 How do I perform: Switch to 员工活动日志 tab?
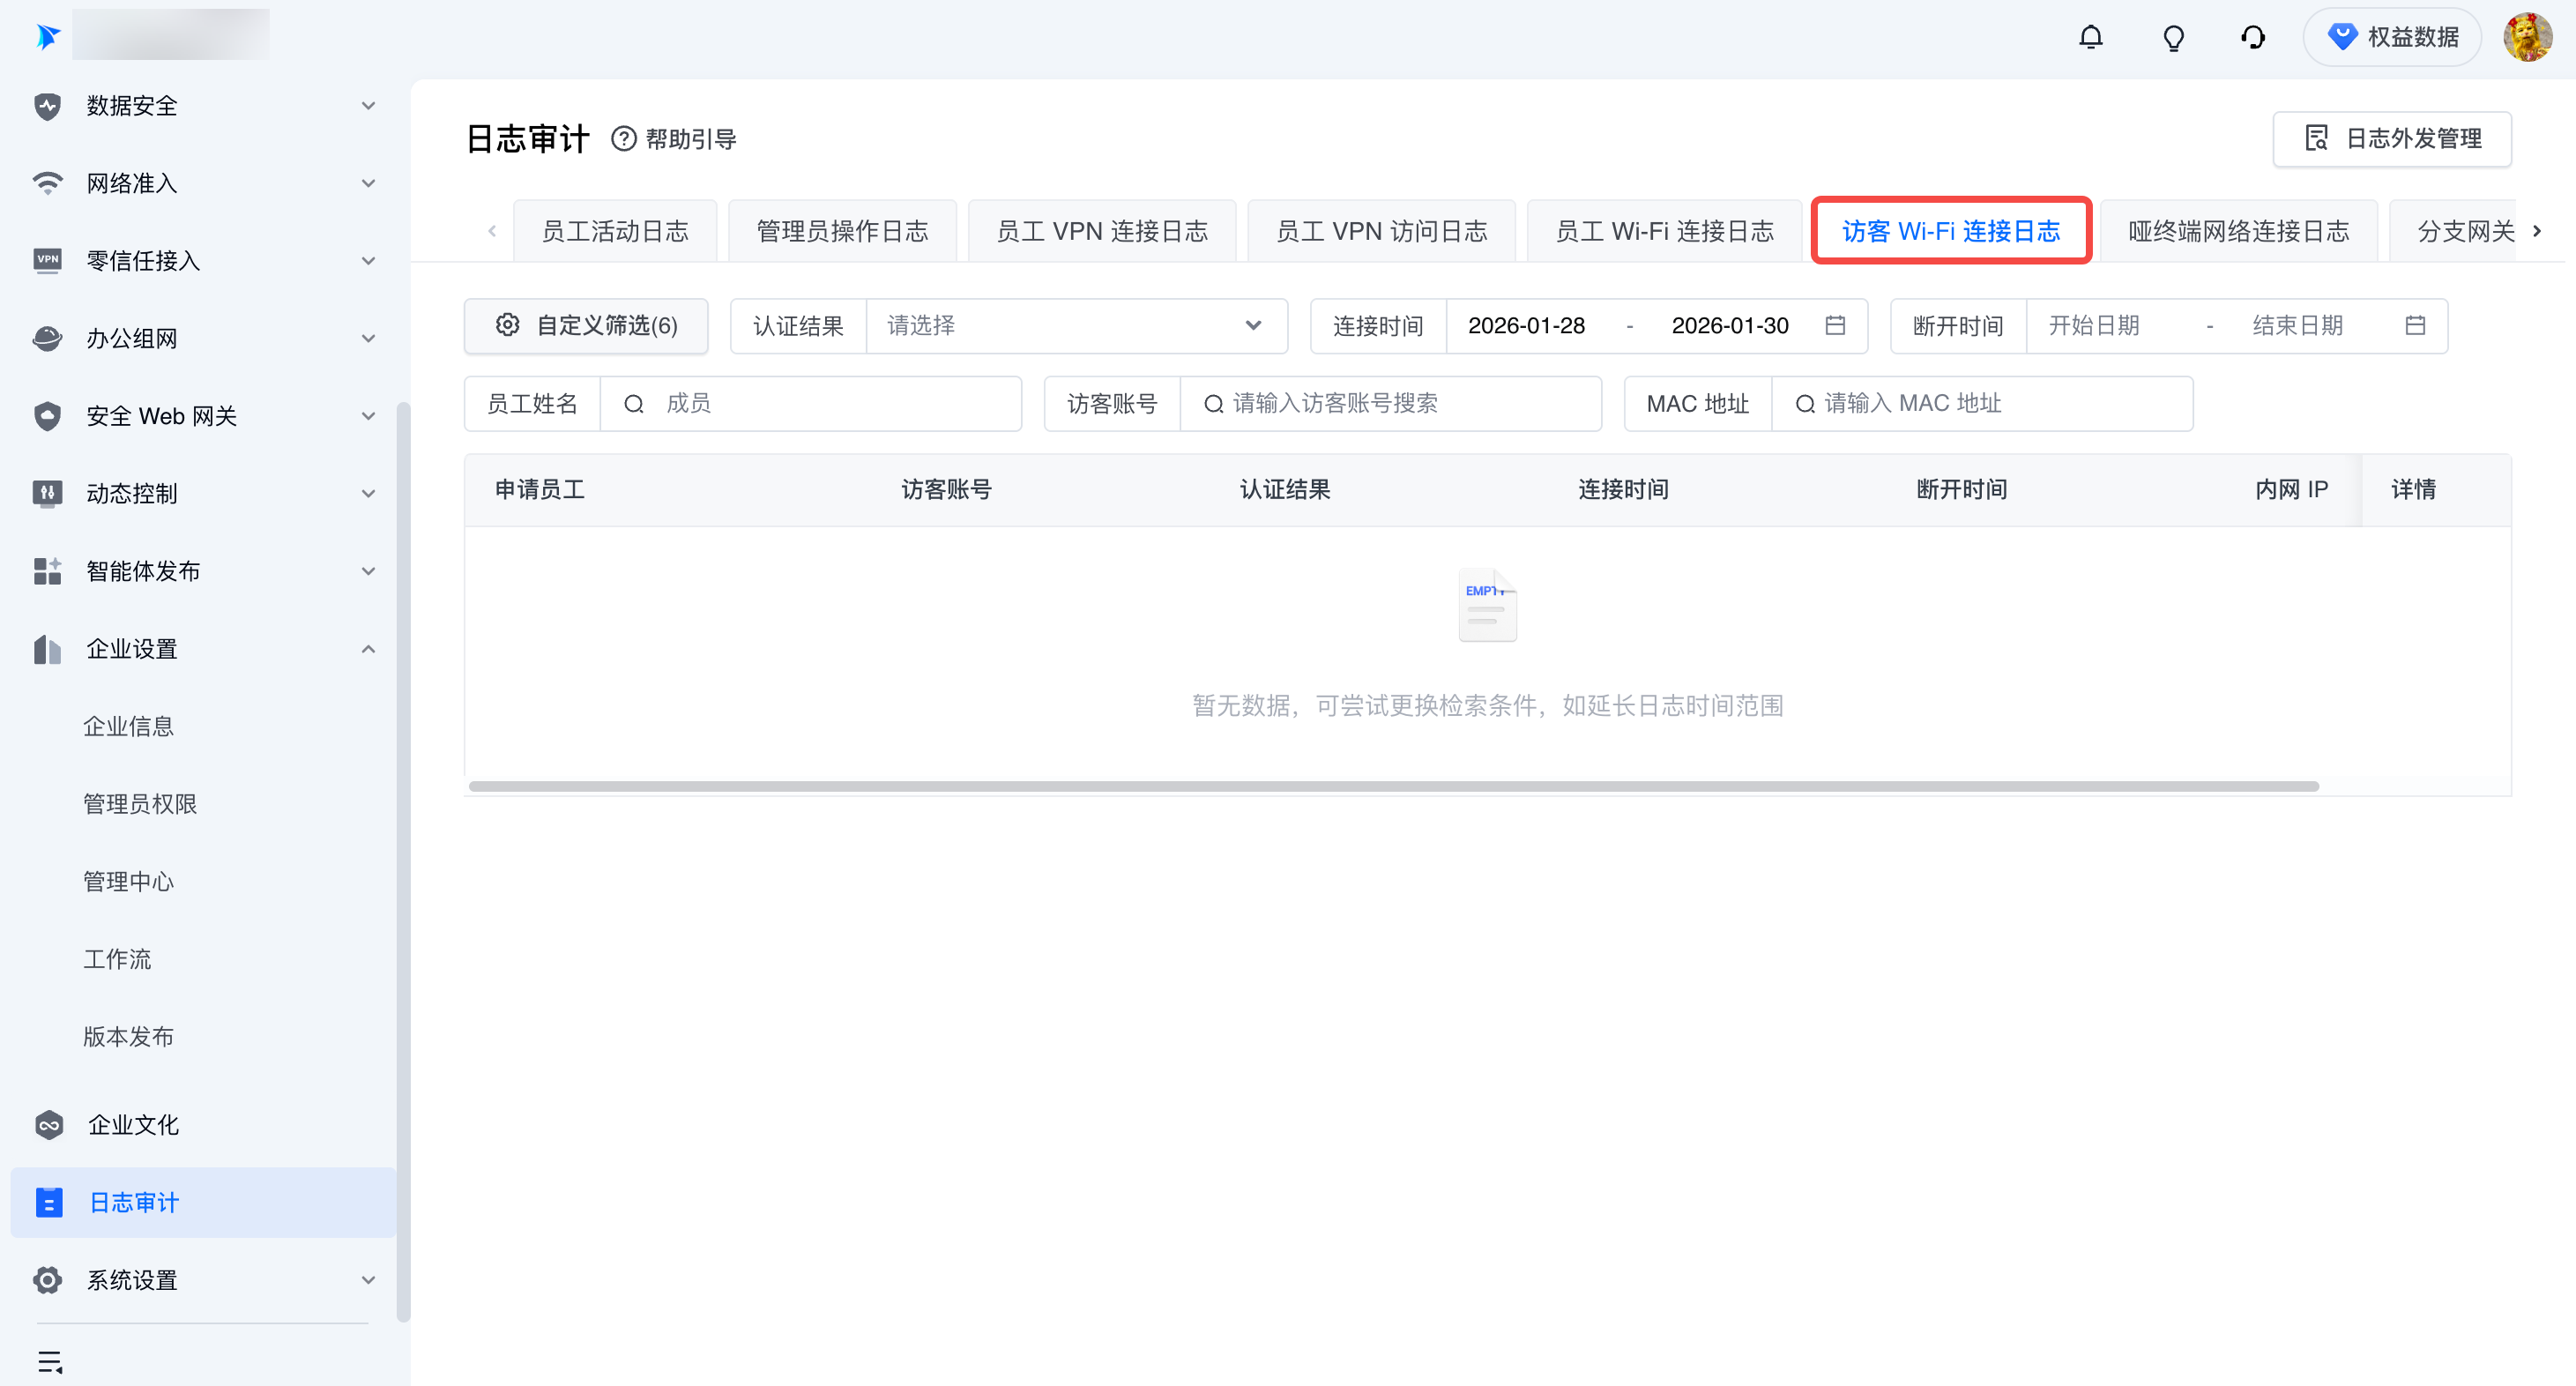point(615,231)
